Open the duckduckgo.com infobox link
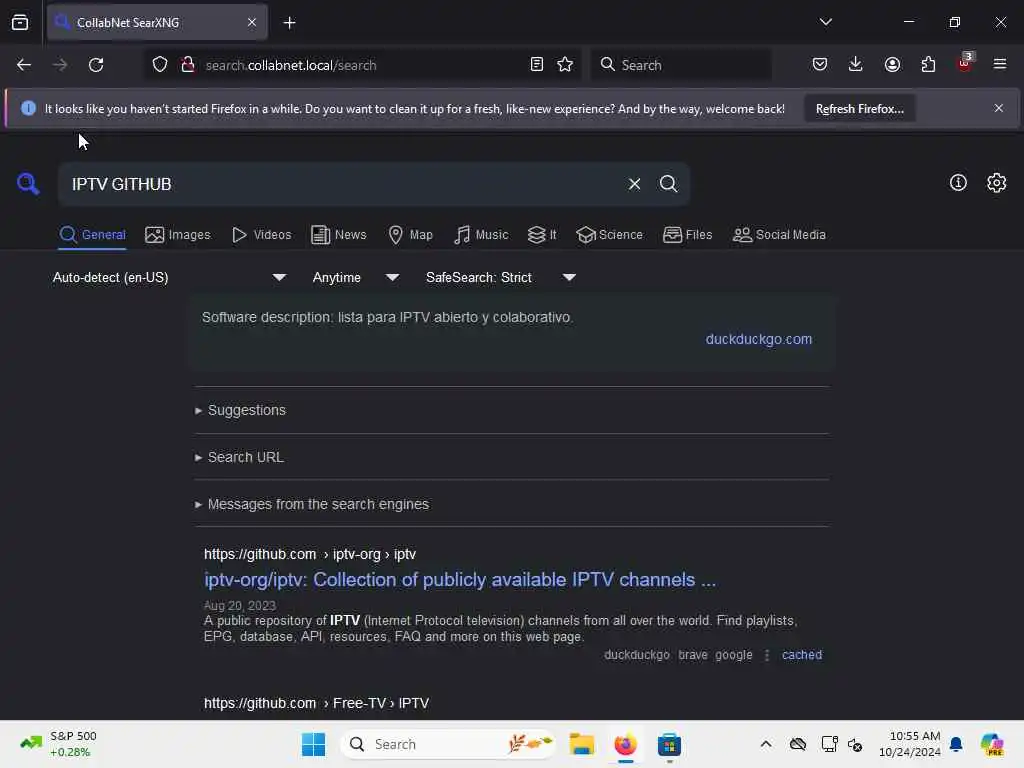Screen dimensions: 1024x768 coord(759,340)
